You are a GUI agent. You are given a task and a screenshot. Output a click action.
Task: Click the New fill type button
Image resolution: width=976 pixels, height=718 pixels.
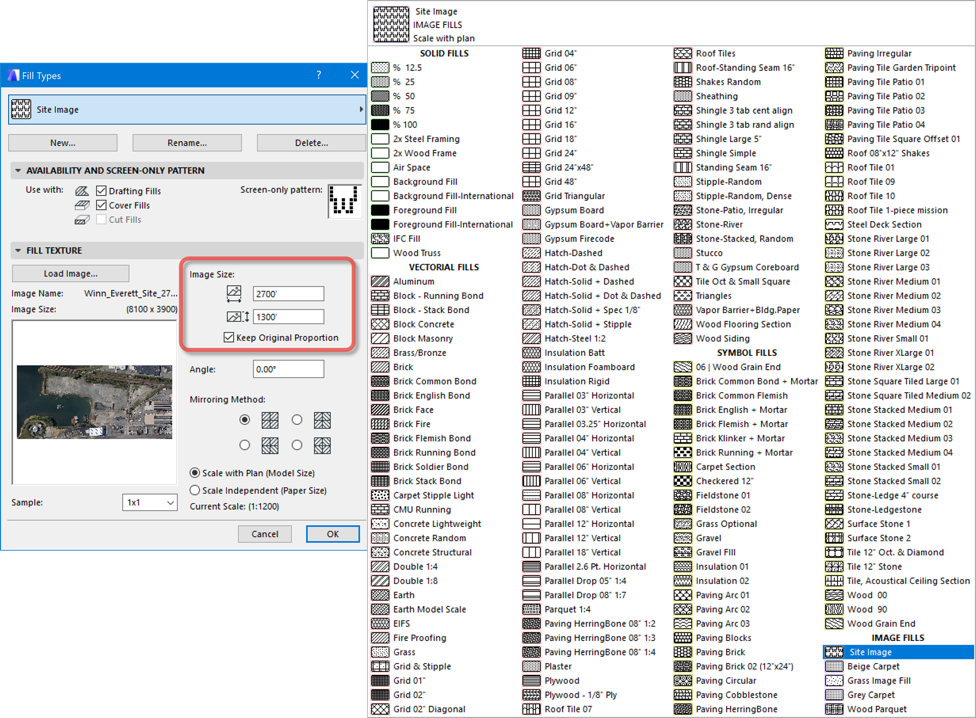click(62, 142)
